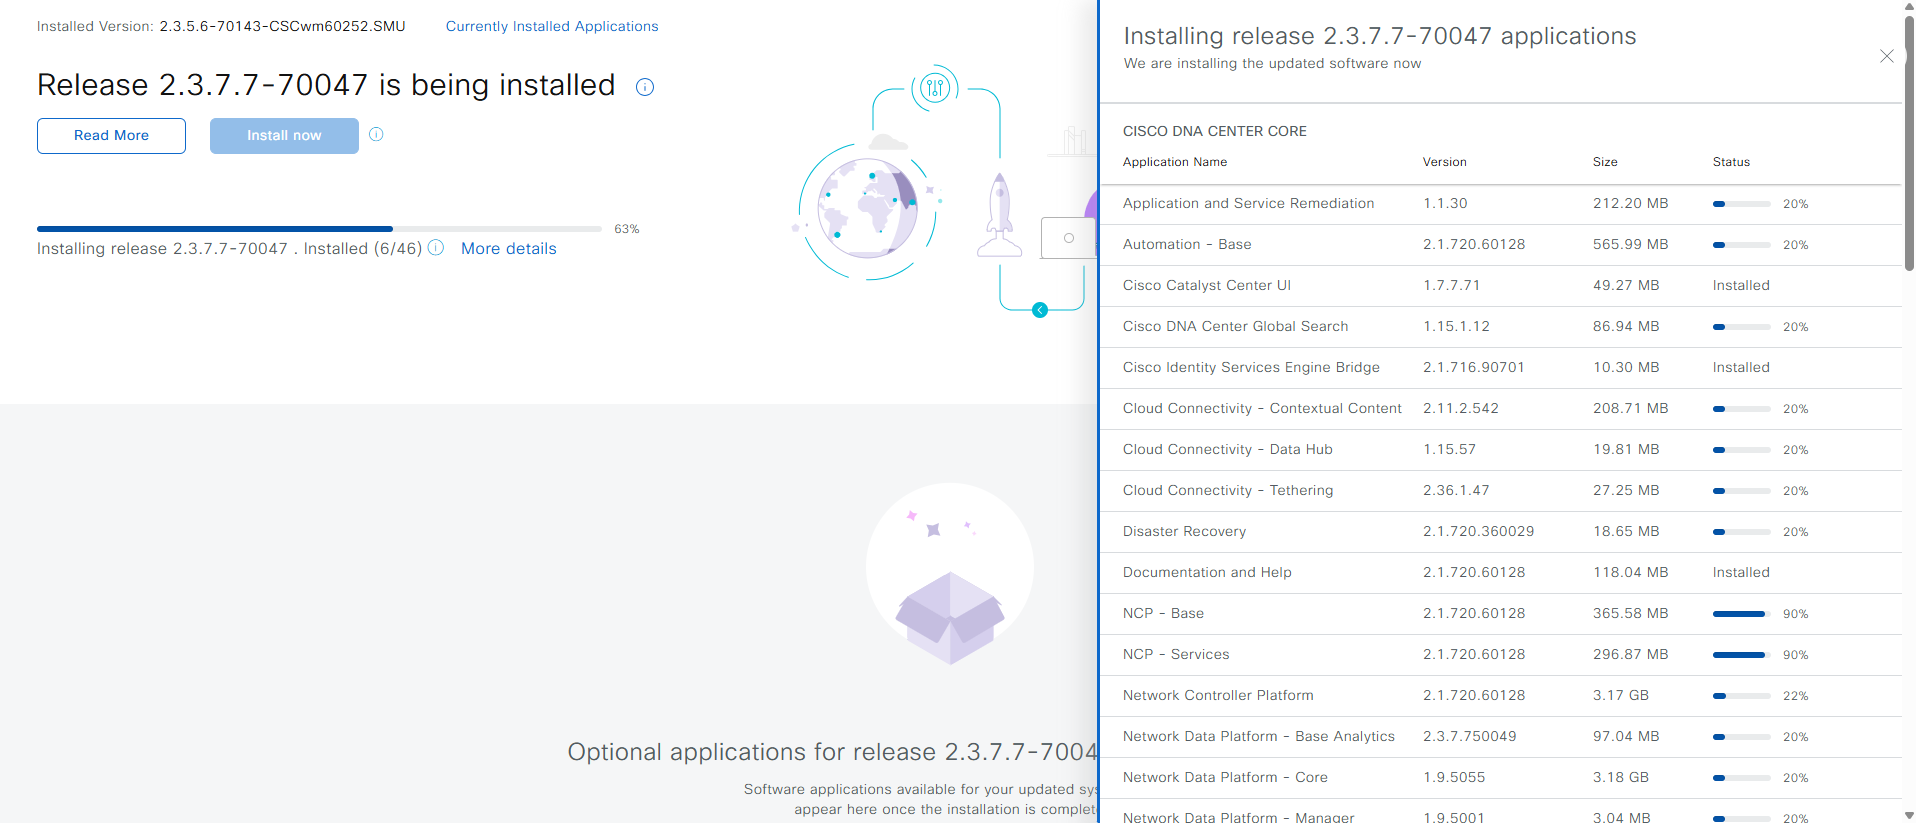1916x823 pixels.
Task: Open More details link
Action: (x=508, y=248)
